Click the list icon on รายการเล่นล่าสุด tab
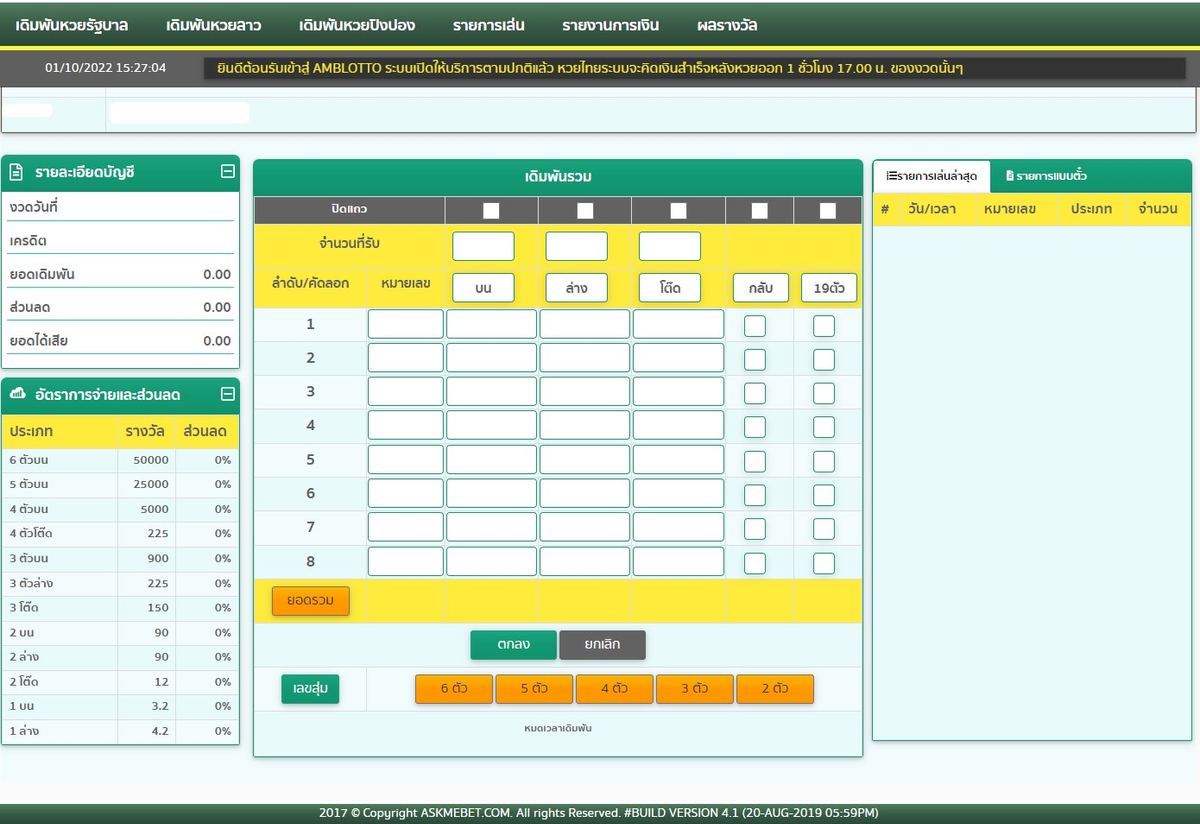Viewport: 1200px width, 824px height. pos(890,176)
